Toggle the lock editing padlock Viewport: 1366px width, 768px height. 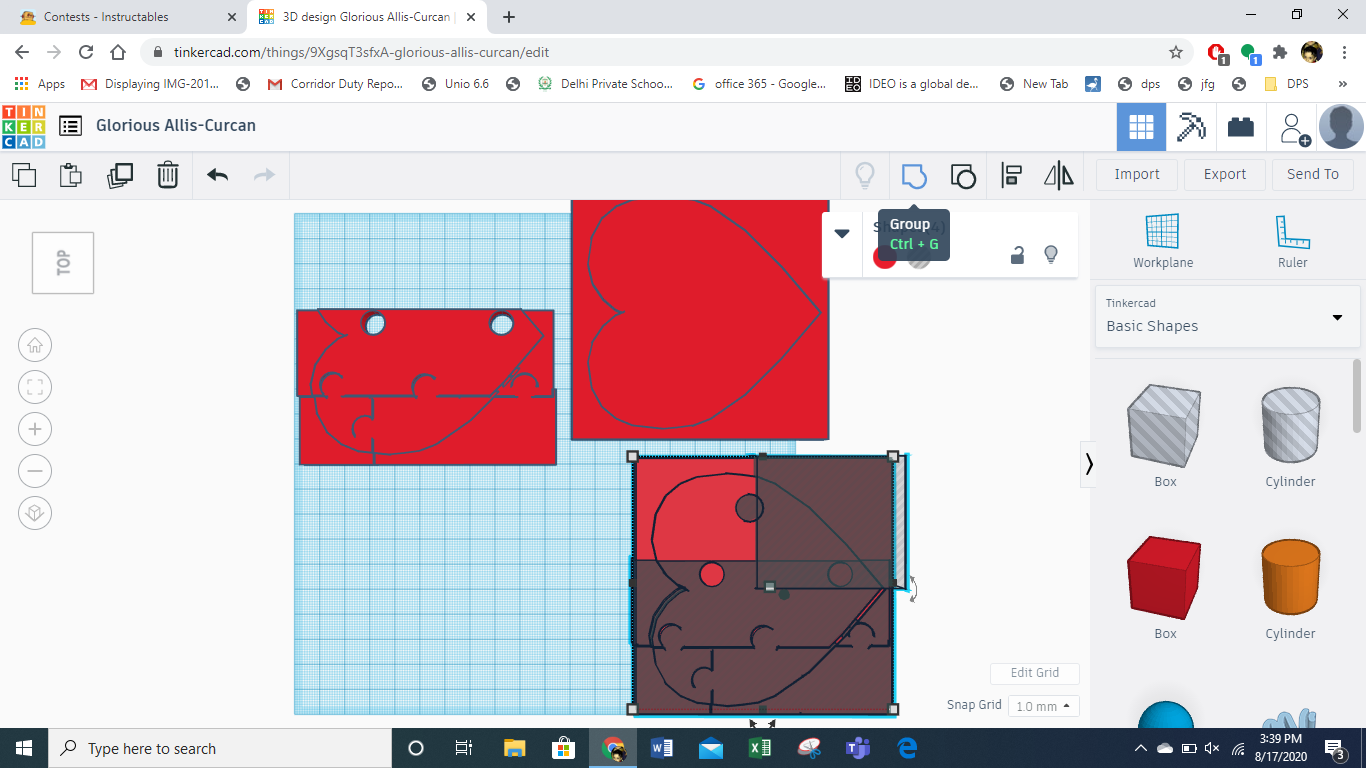click(1017, 255)
